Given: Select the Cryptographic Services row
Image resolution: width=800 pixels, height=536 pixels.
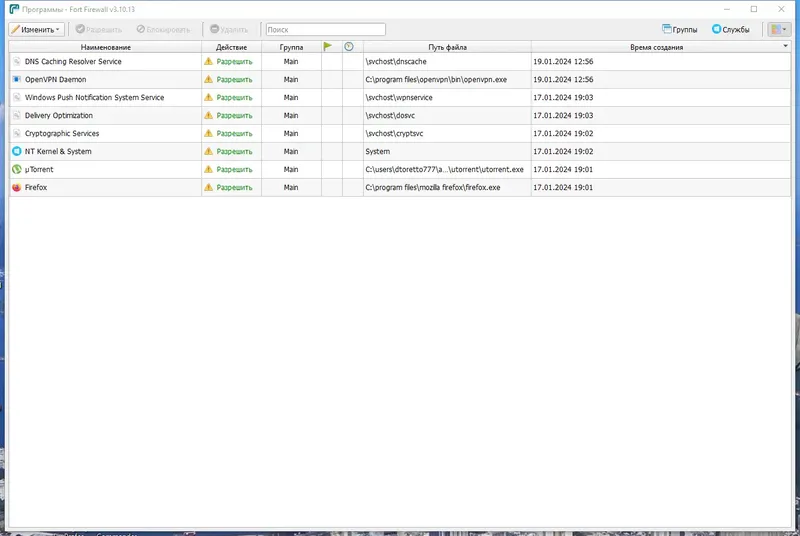Looking at the screenshot, I should coord(400,133).
